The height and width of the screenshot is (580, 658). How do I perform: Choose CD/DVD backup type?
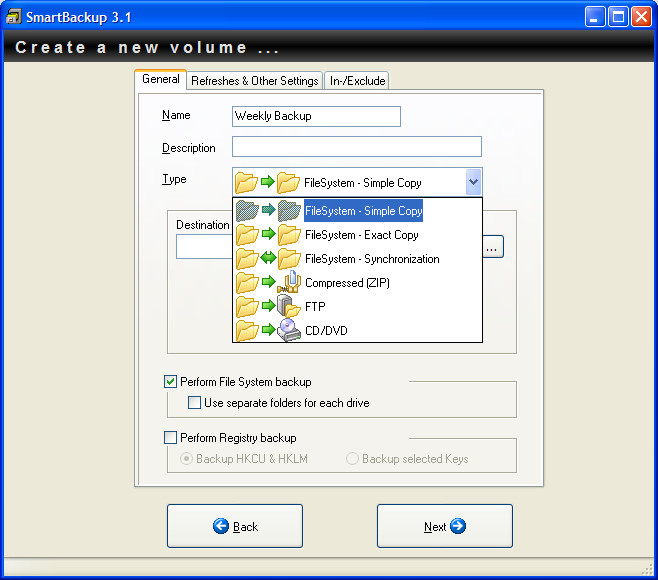point(357,330)
